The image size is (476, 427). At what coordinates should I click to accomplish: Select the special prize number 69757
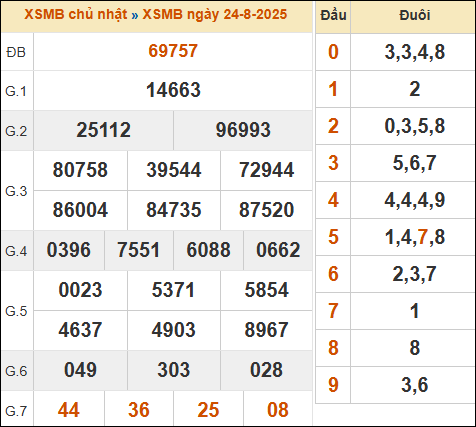173,51
